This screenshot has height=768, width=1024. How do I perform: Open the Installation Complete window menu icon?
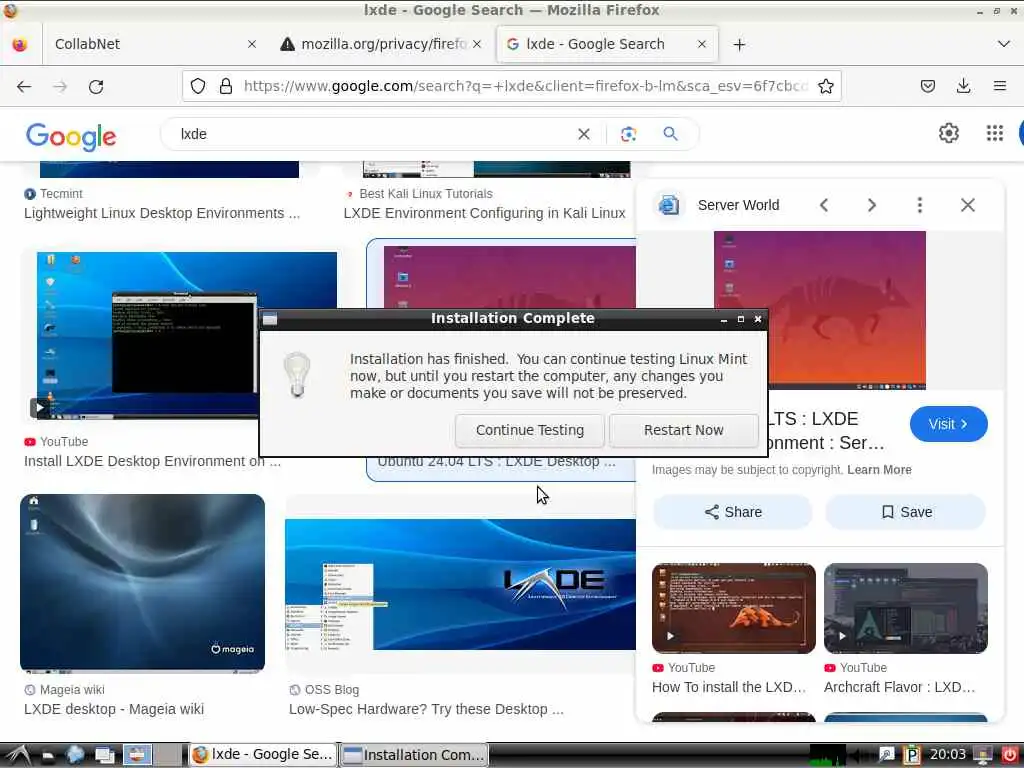click(x=270, y=319)
